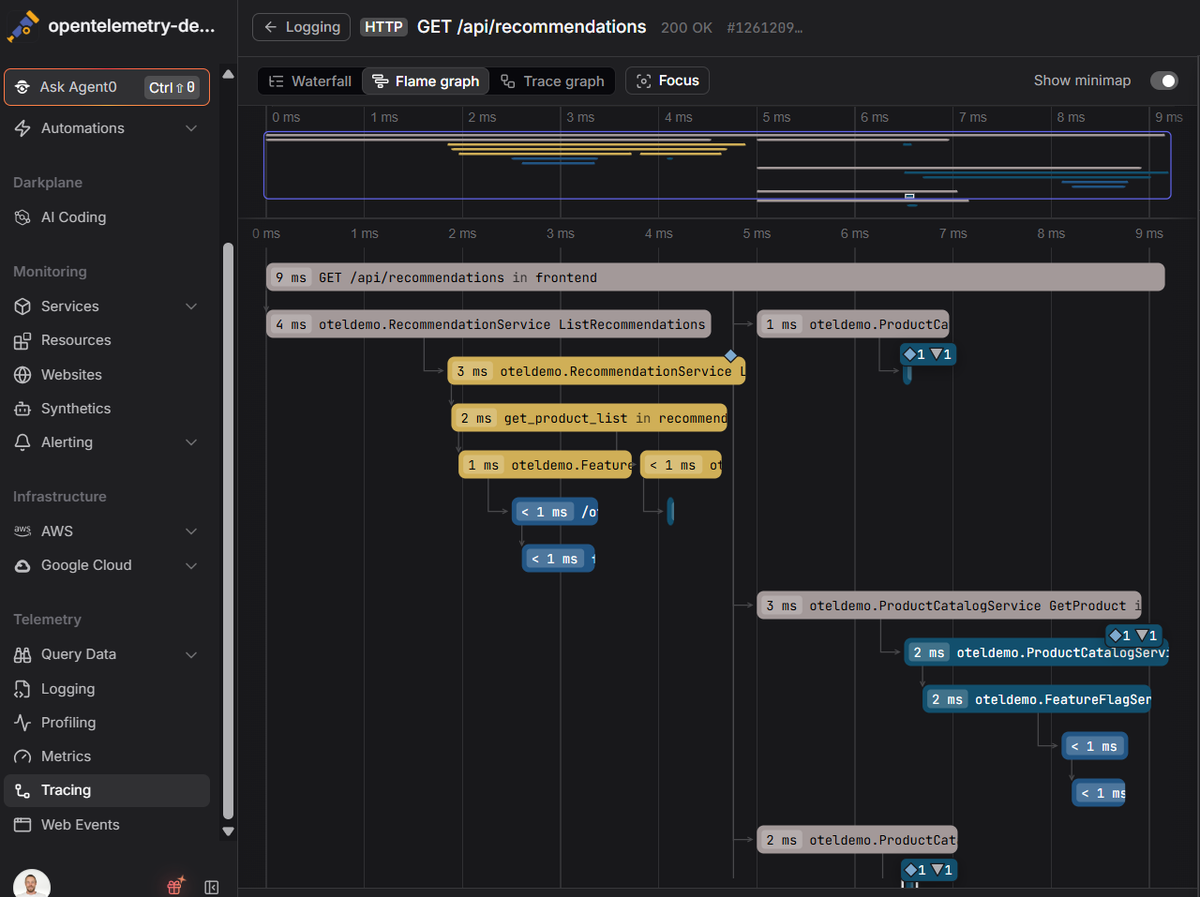Go back to Logging
This screenshot has height=897, width=1200.
[x=302, y=27]
